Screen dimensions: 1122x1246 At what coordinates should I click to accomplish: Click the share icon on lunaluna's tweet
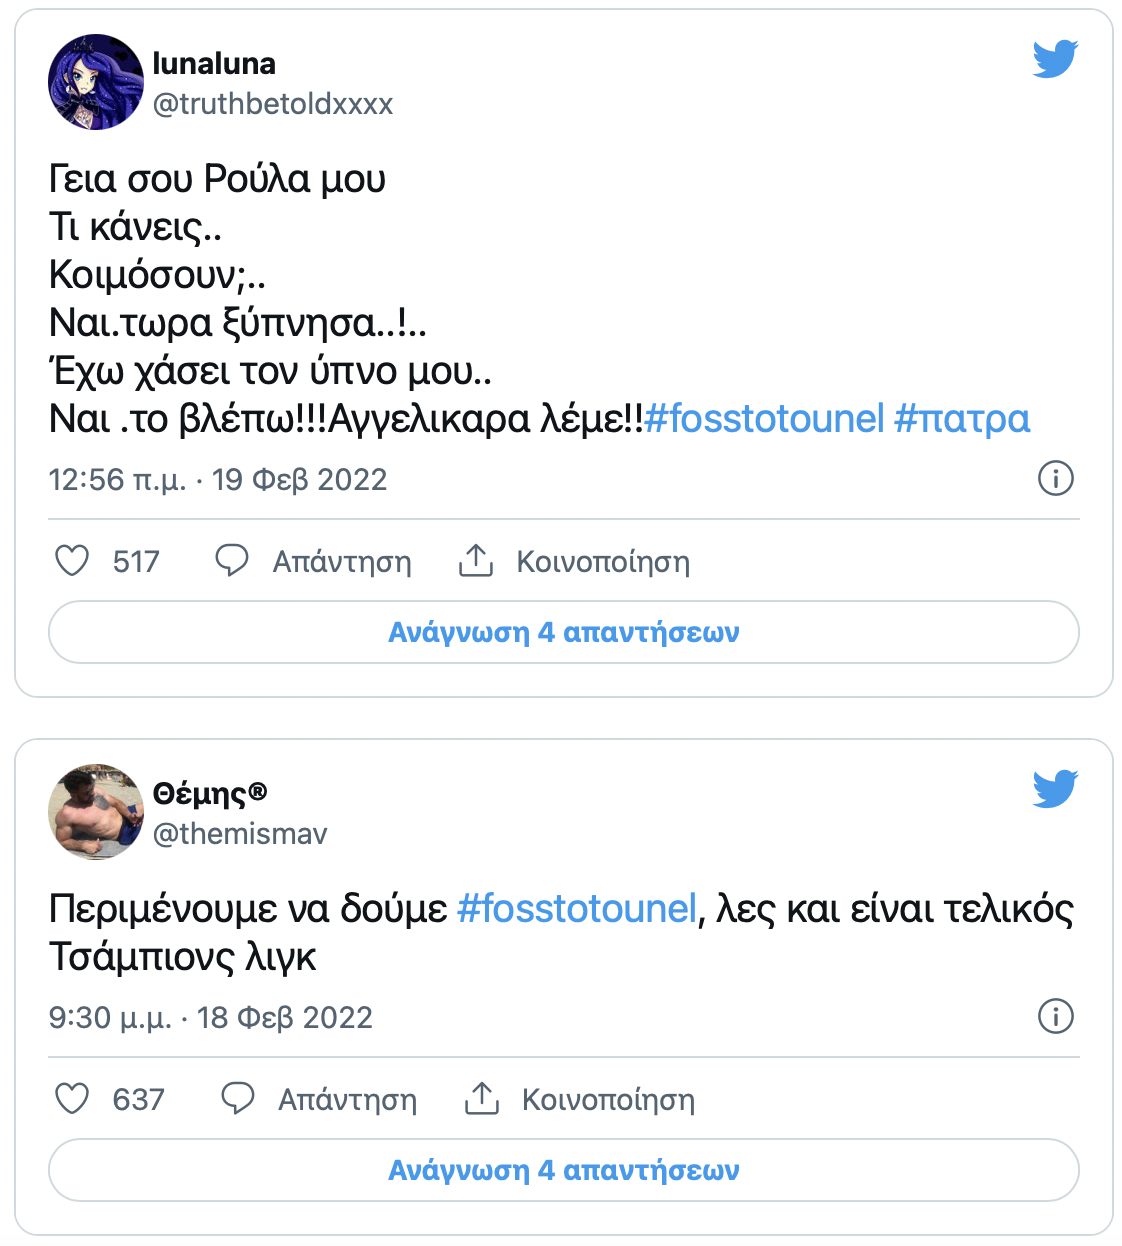478,561
